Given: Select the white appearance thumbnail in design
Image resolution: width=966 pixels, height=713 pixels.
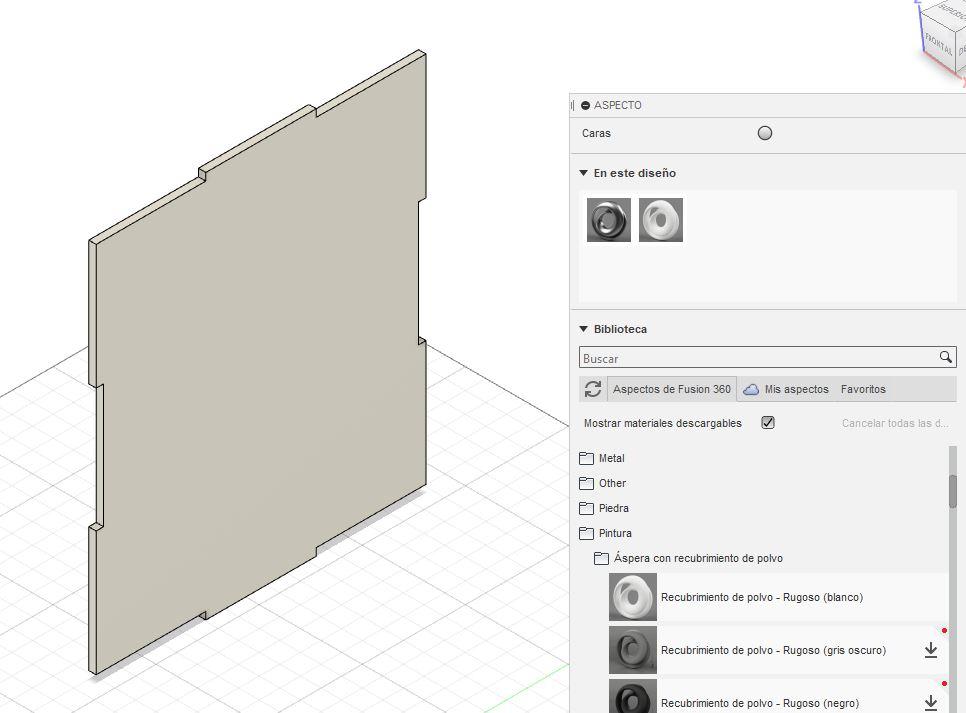Looking at the screenshot, I should tap(660, 220).
